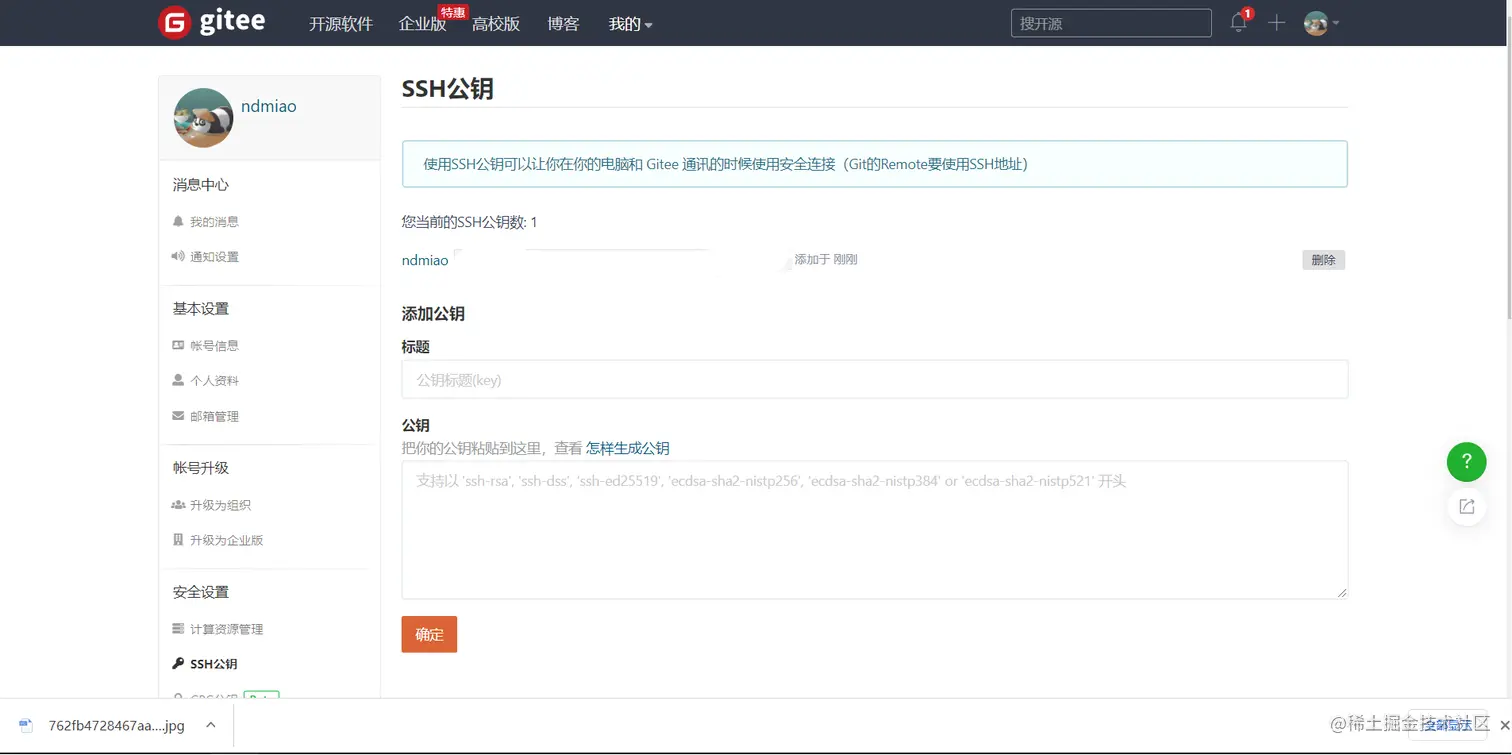Open the ndmiao username link in sidebar
Screen dimensions: 1512x755
(x=269, y=106)
